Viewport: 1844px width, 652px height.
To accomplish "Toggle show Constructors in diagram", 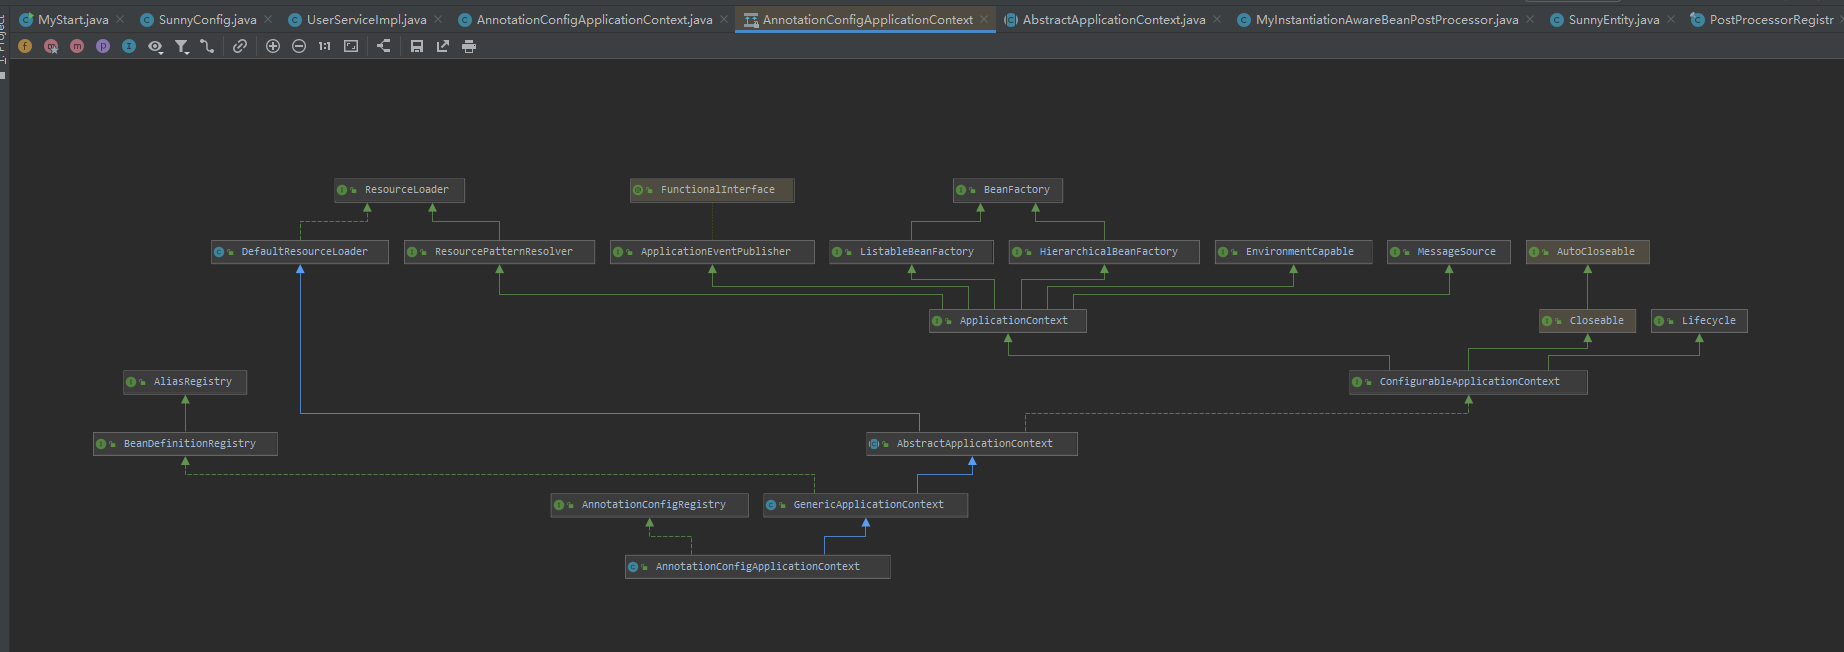I will (x=51, y=46).
